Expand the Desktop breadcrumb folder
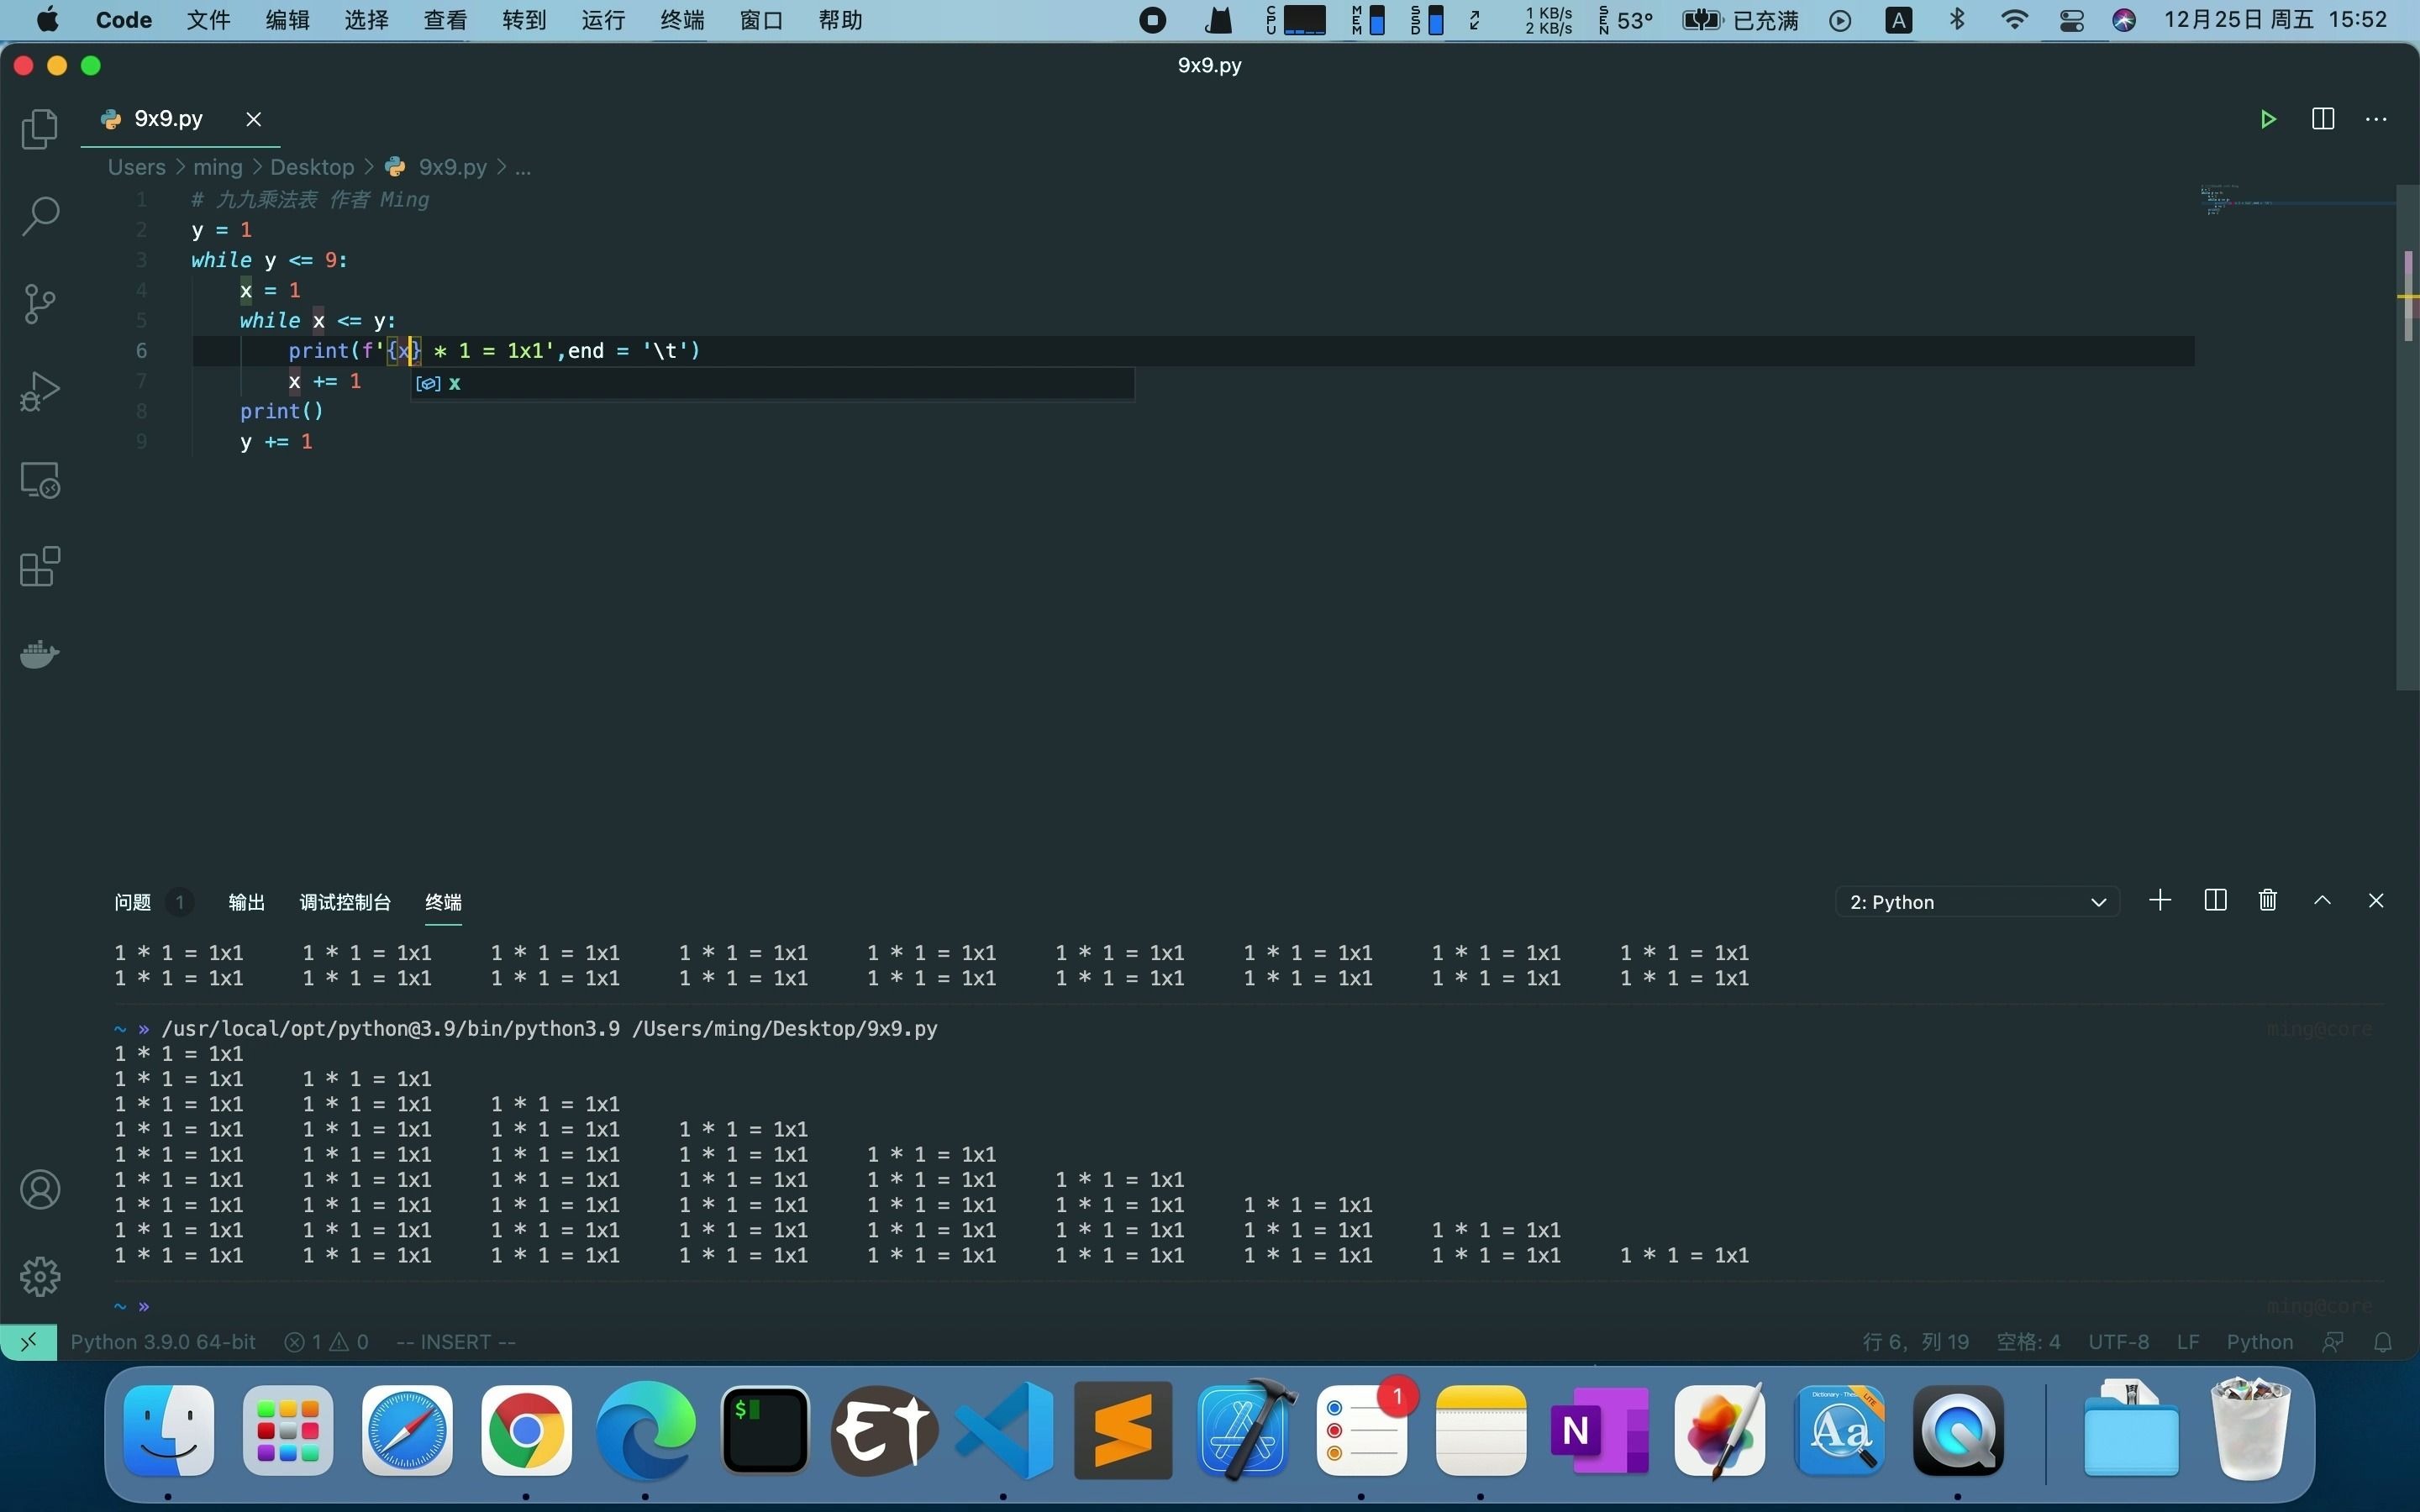 pos(312,167)
